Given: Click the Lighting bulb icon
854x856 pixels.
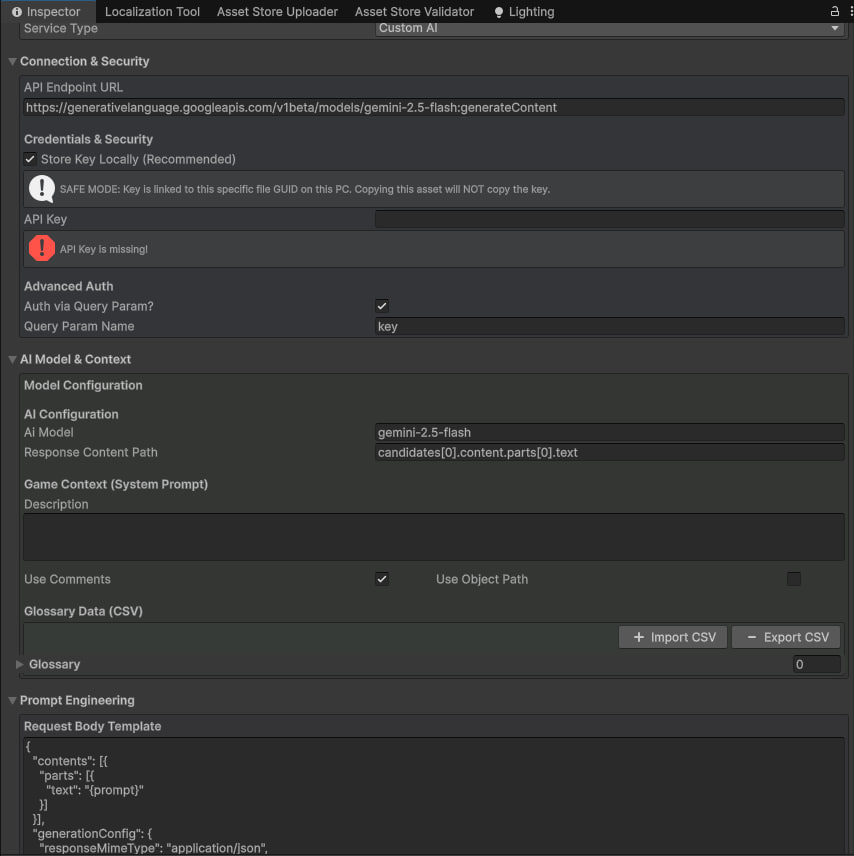Looking at the screenshot, I should pyautogui.click(x=497, y=11).
